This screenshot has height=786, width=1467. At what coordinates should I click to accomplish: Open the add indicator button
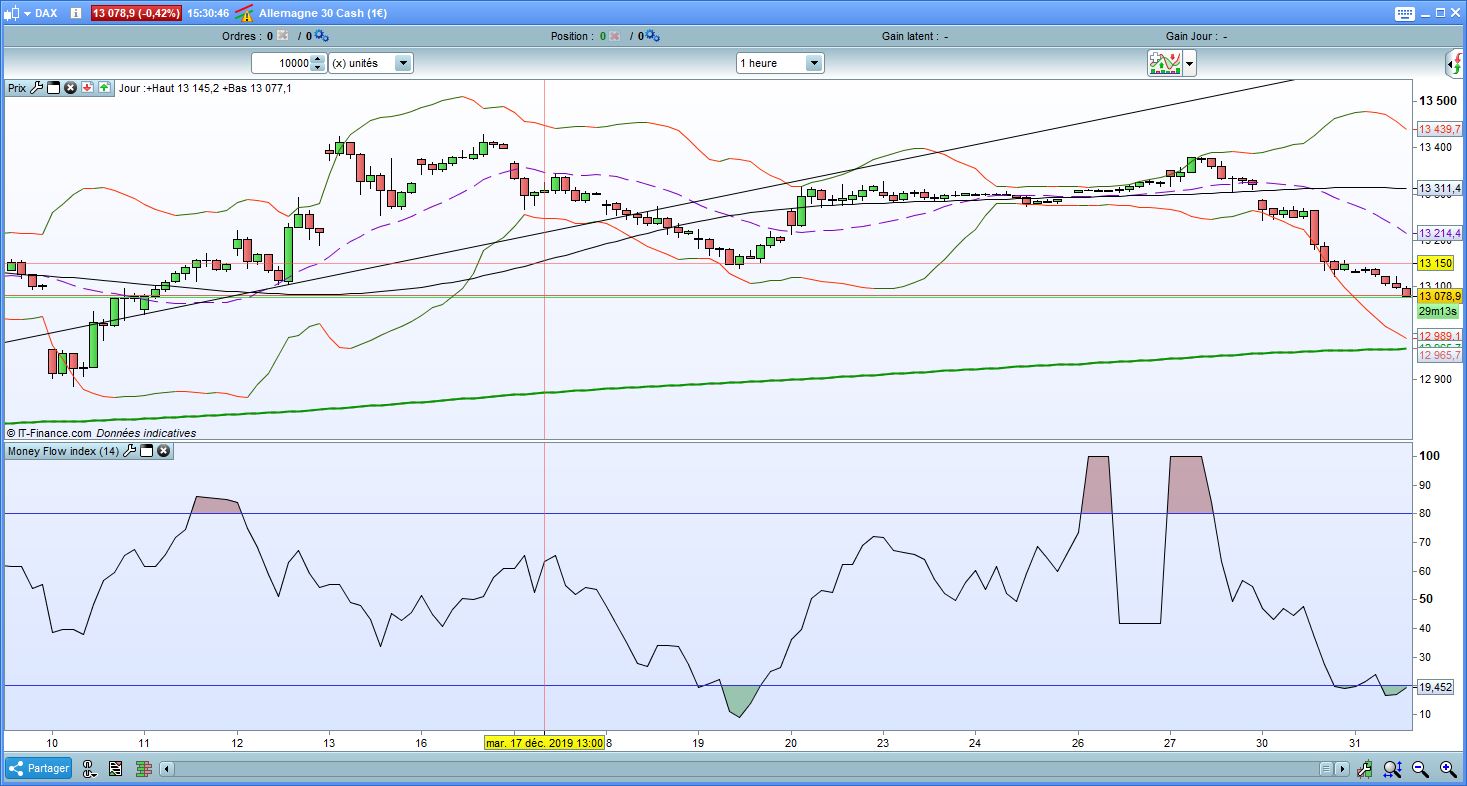[1165, 63]
